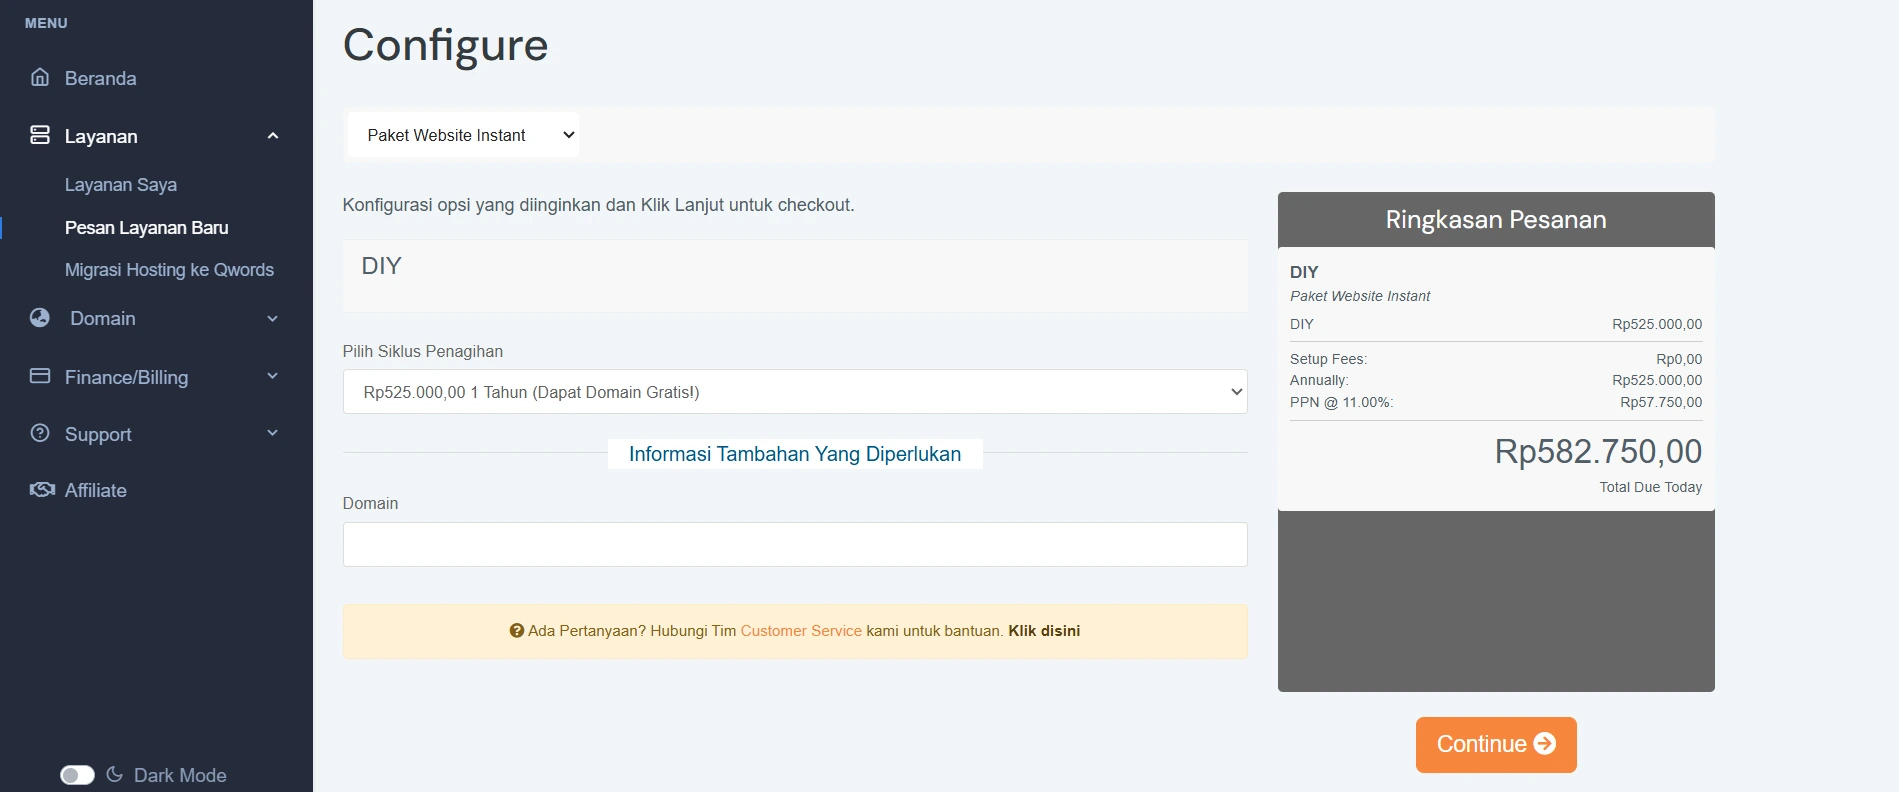Open Layanan Saya menu item

coord(121,185)
